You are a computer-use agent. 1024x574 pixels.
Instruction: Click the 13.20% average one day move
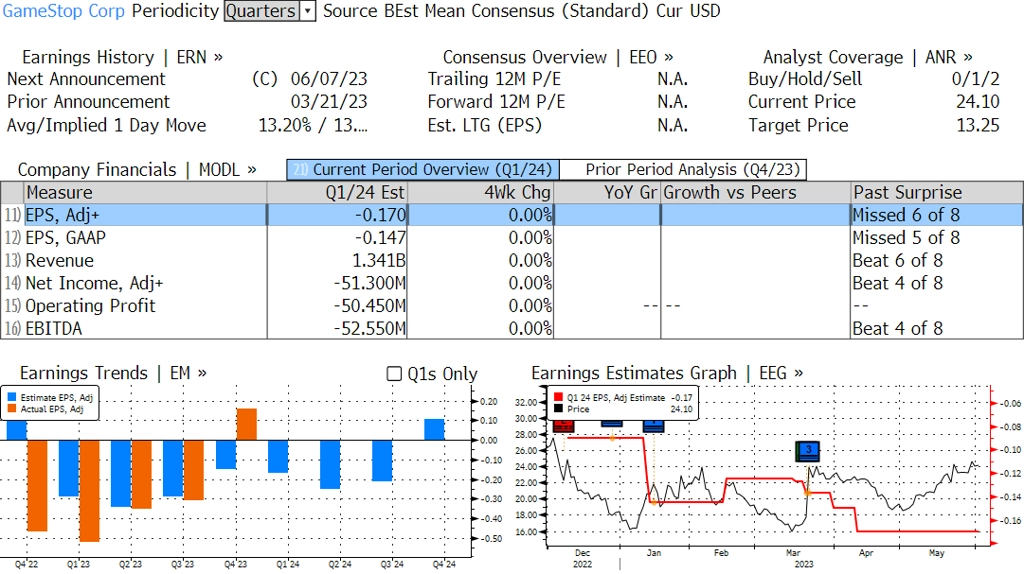285,125
